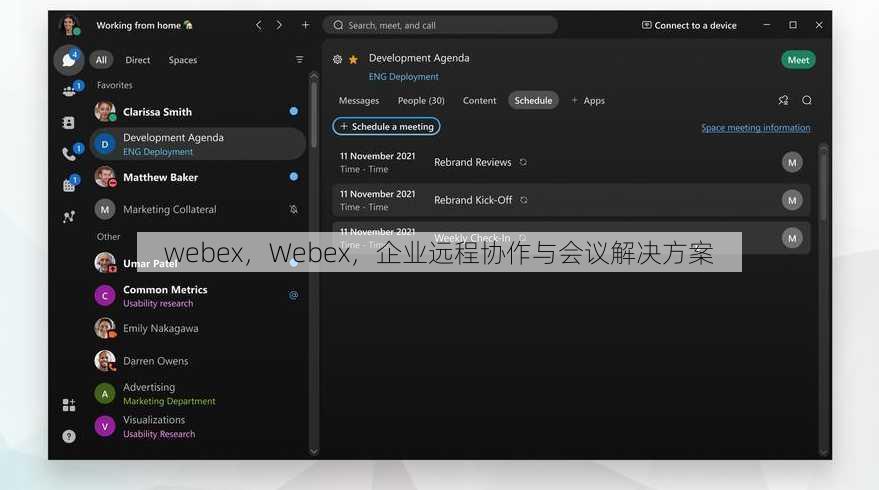Open Advertising space

(198, 394)
